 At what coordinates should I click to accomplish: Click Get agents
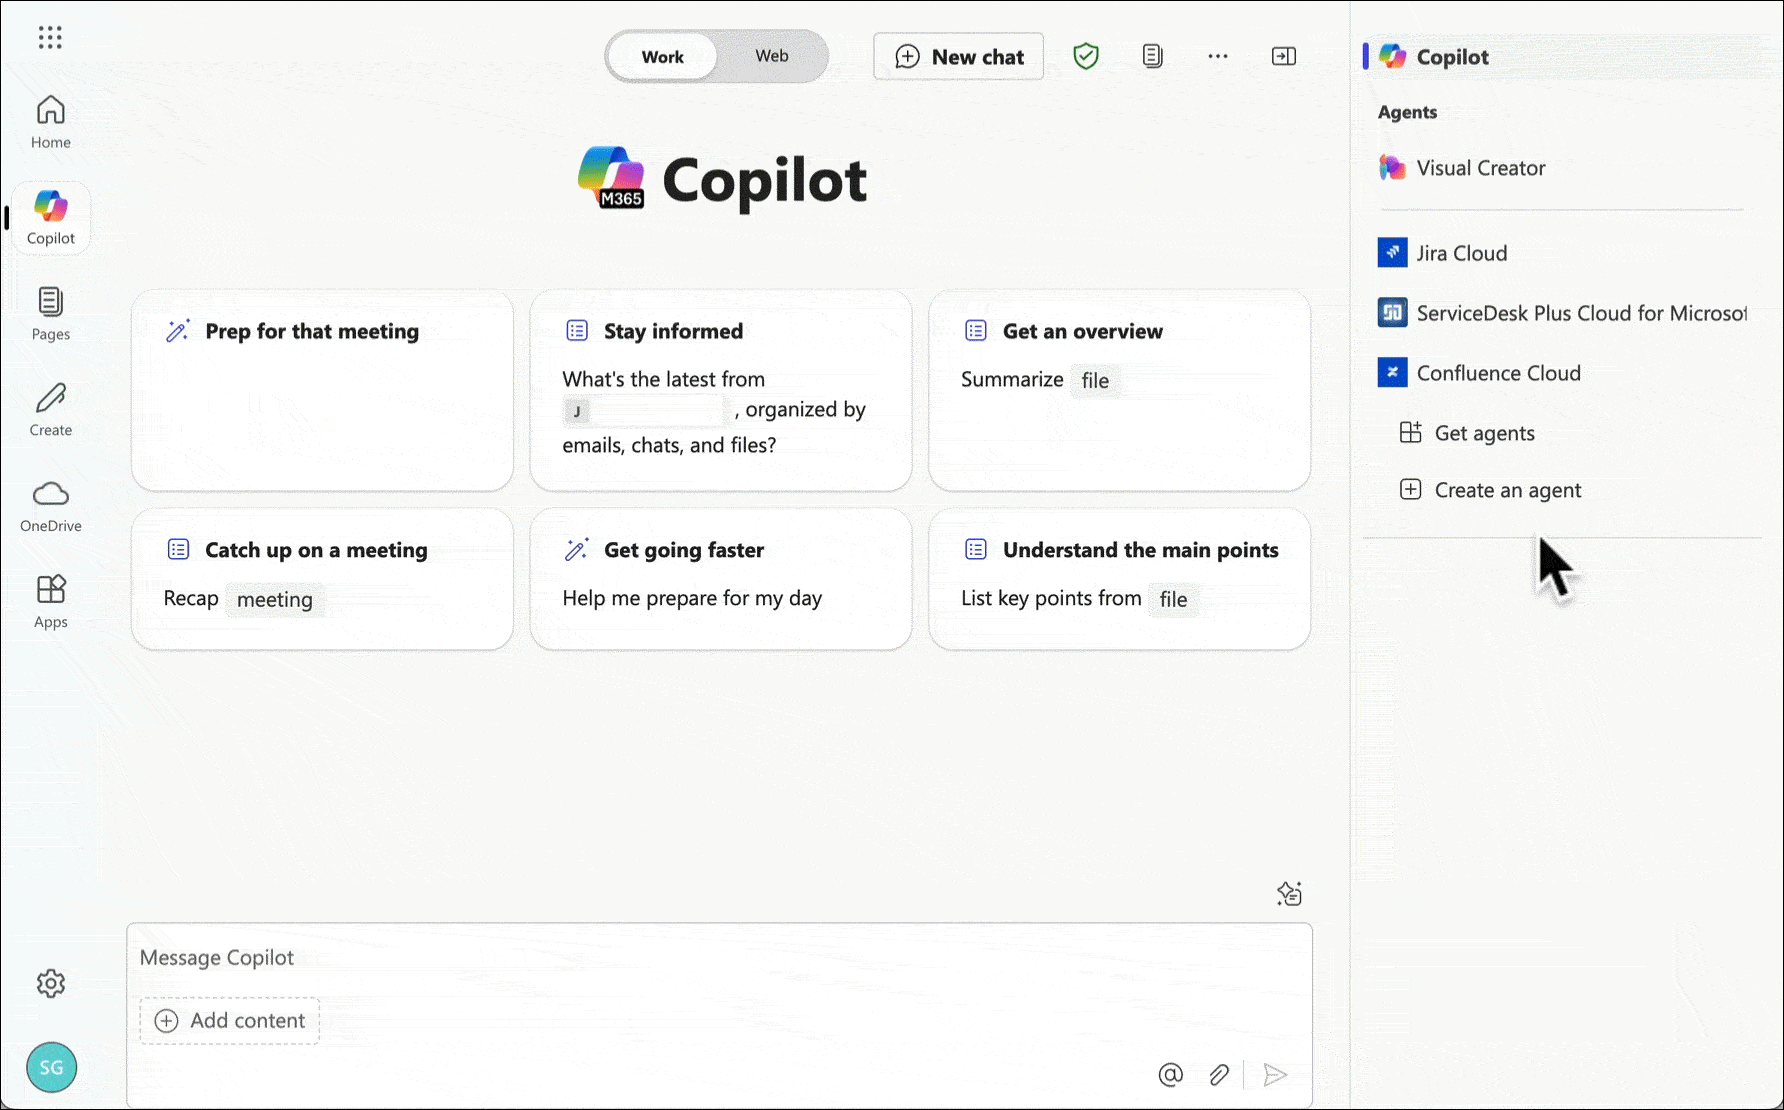click(1467, 433)
